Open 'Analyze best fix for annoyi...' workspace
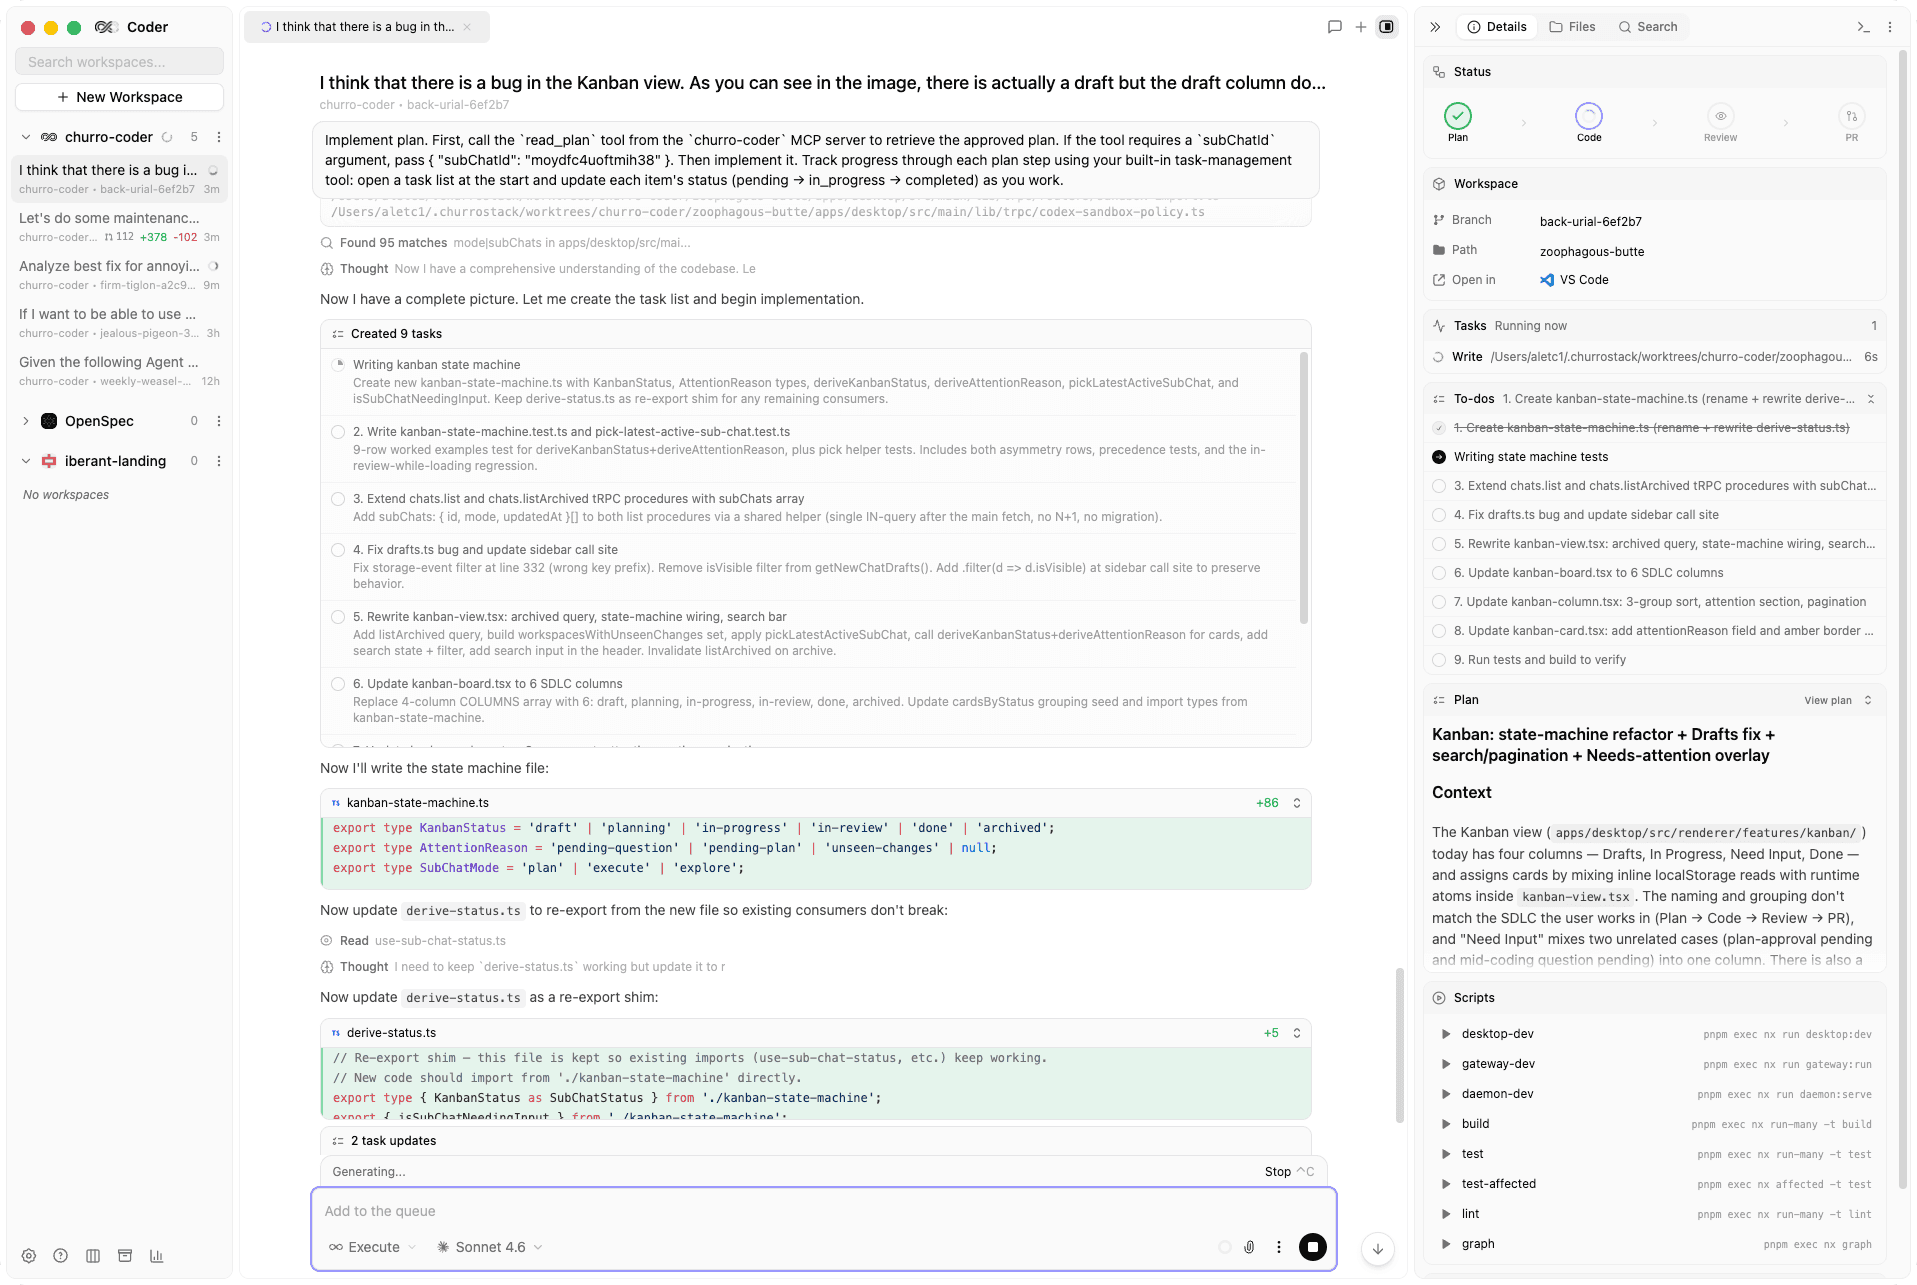This screenshot has width=1917, height=1285. (119, 275)
